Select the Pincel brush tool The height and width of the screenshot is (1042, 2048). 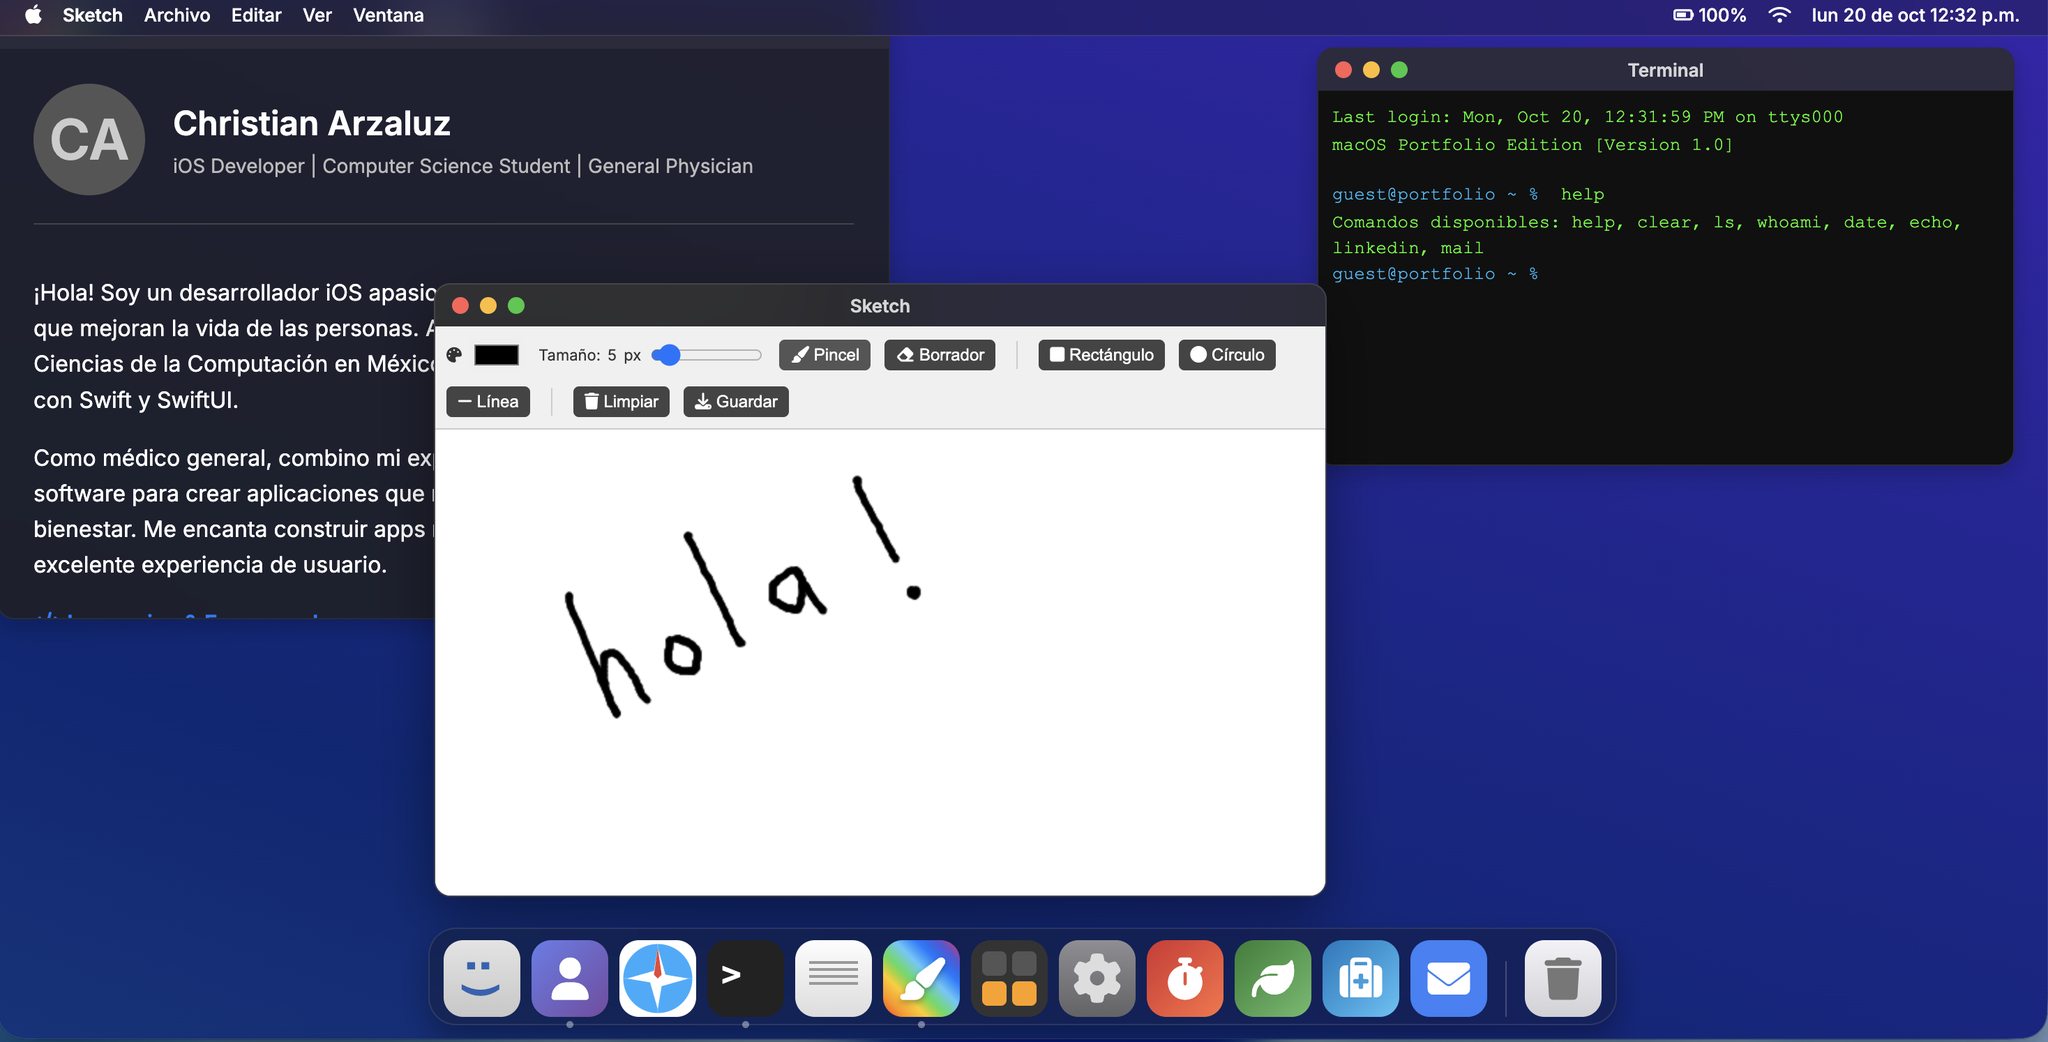click(825, 355)
